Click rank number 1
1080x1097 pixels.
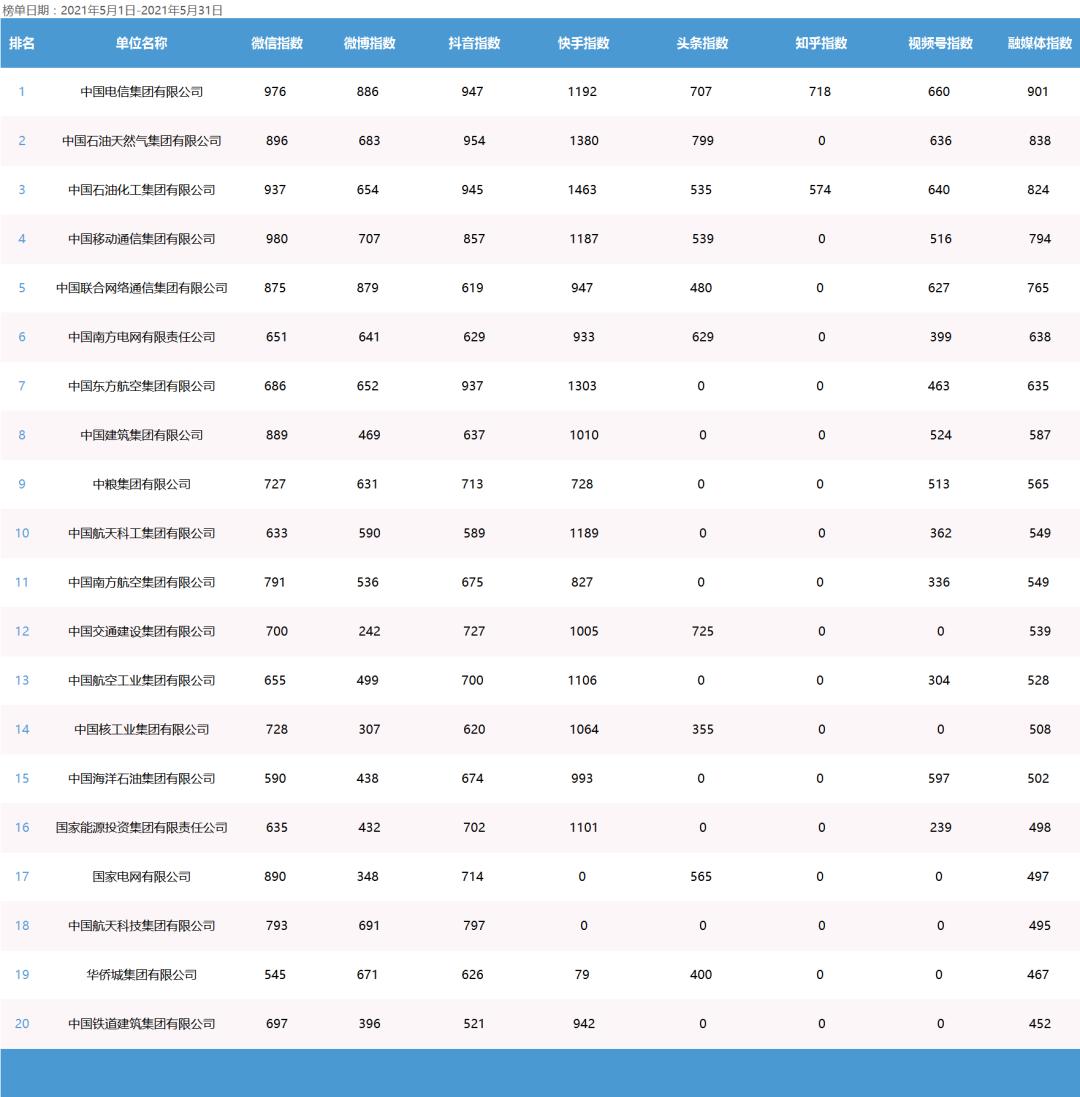(x=22, y=92)
